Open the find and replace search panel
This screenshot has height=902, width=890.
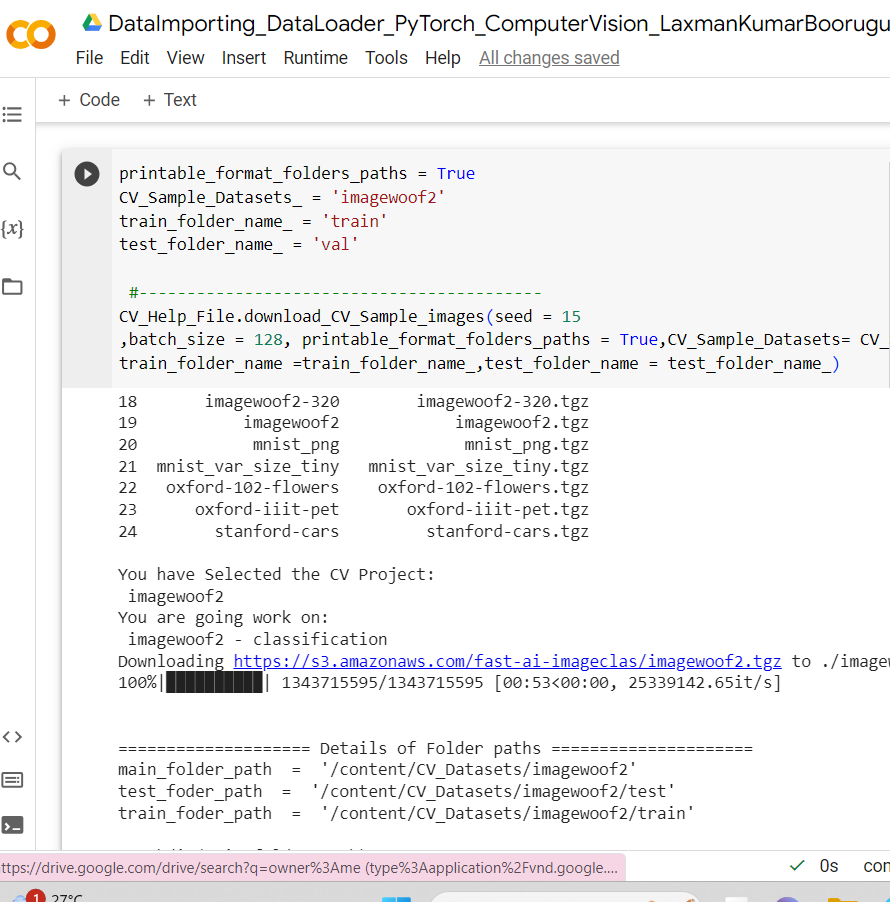(x=12, y=171)
